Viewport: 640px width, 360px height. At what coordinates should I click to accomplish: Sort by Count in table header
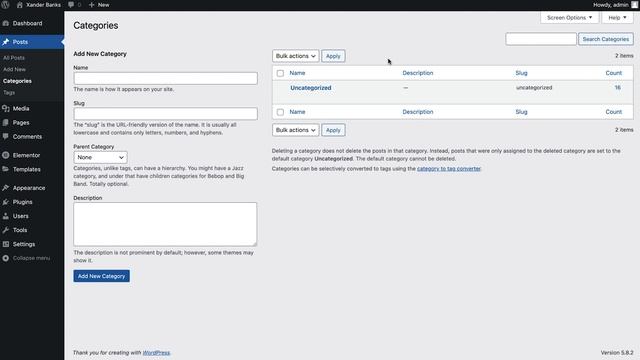click(613, 73)
